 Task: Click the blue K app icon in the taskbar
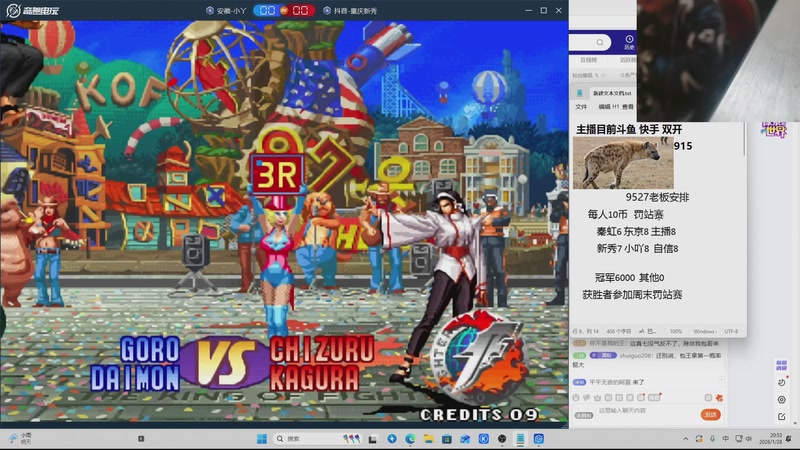484,439
